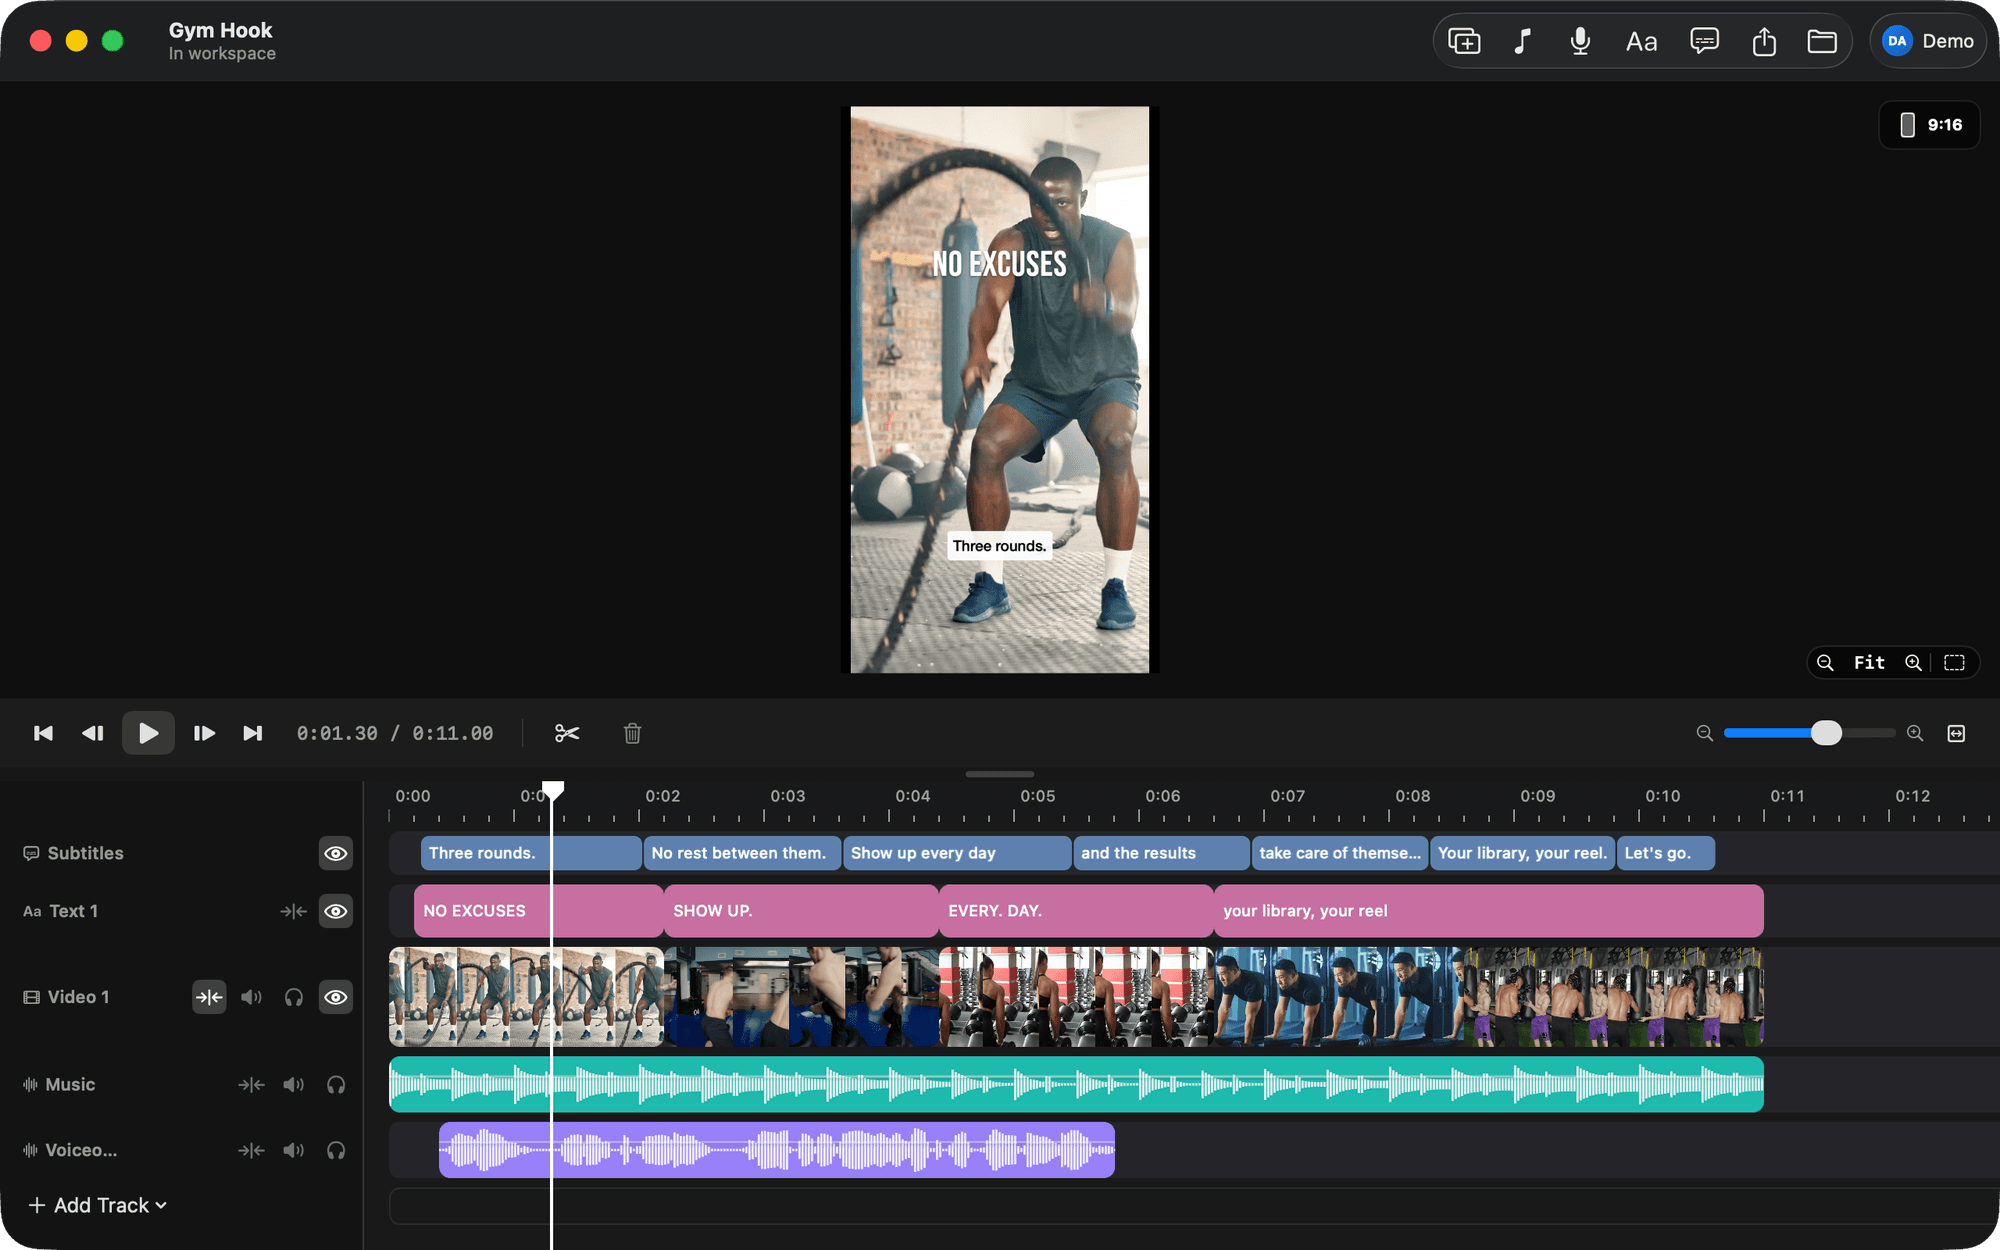Click the Fit preview zoom button

pos(1869,662)
